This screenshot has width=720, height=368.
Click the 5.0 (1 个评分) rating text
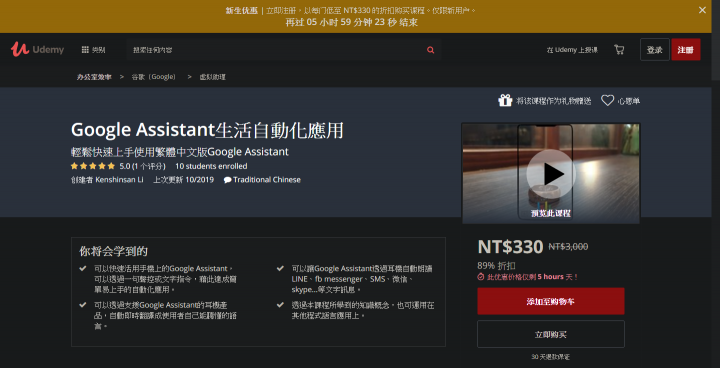142,166
